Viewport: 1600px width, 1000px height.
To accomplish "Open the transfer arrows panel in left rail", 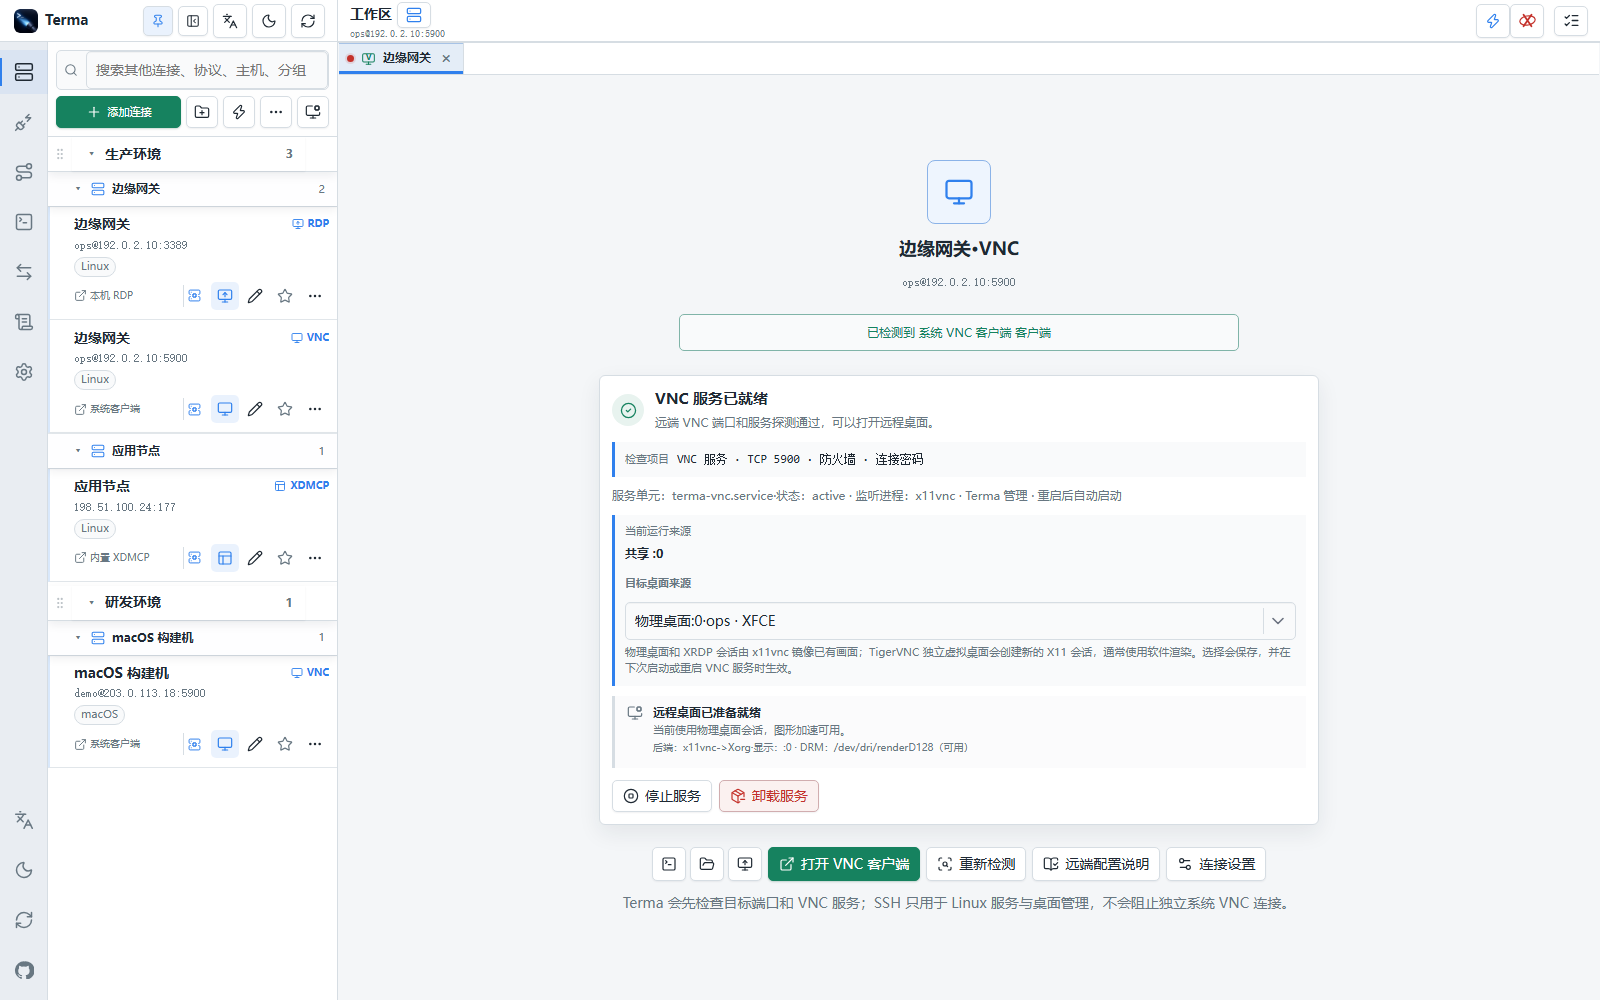I will [24, 272].
